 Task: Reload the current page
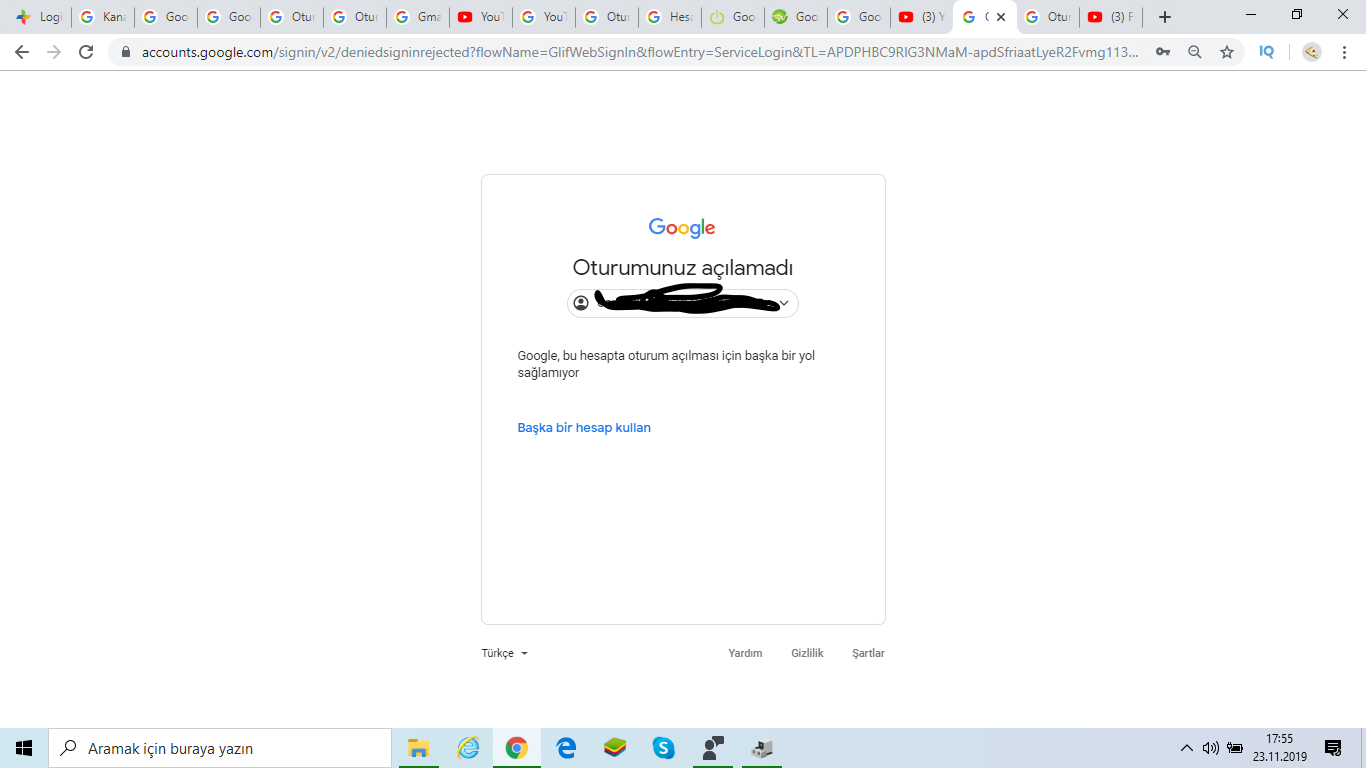click(86, 52)
